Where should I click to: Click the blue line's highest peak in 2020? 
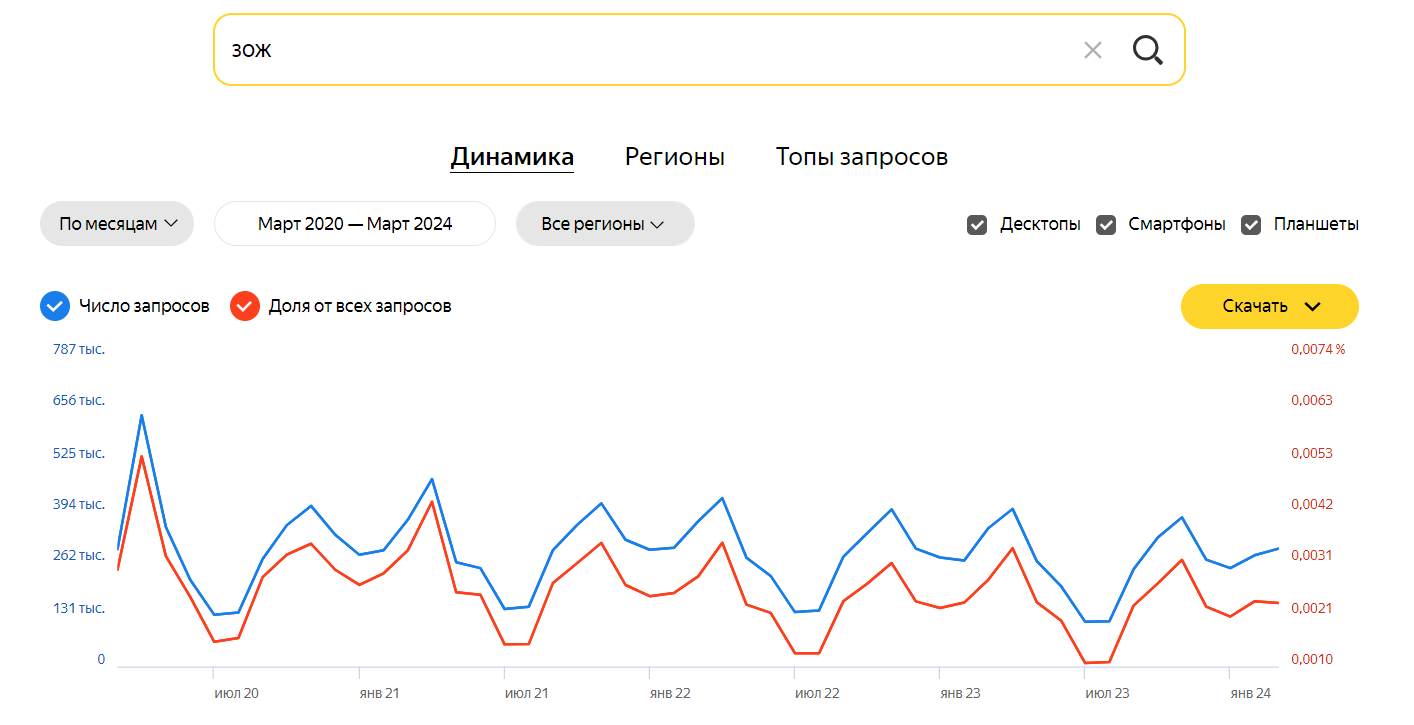[x=142, y=415]
